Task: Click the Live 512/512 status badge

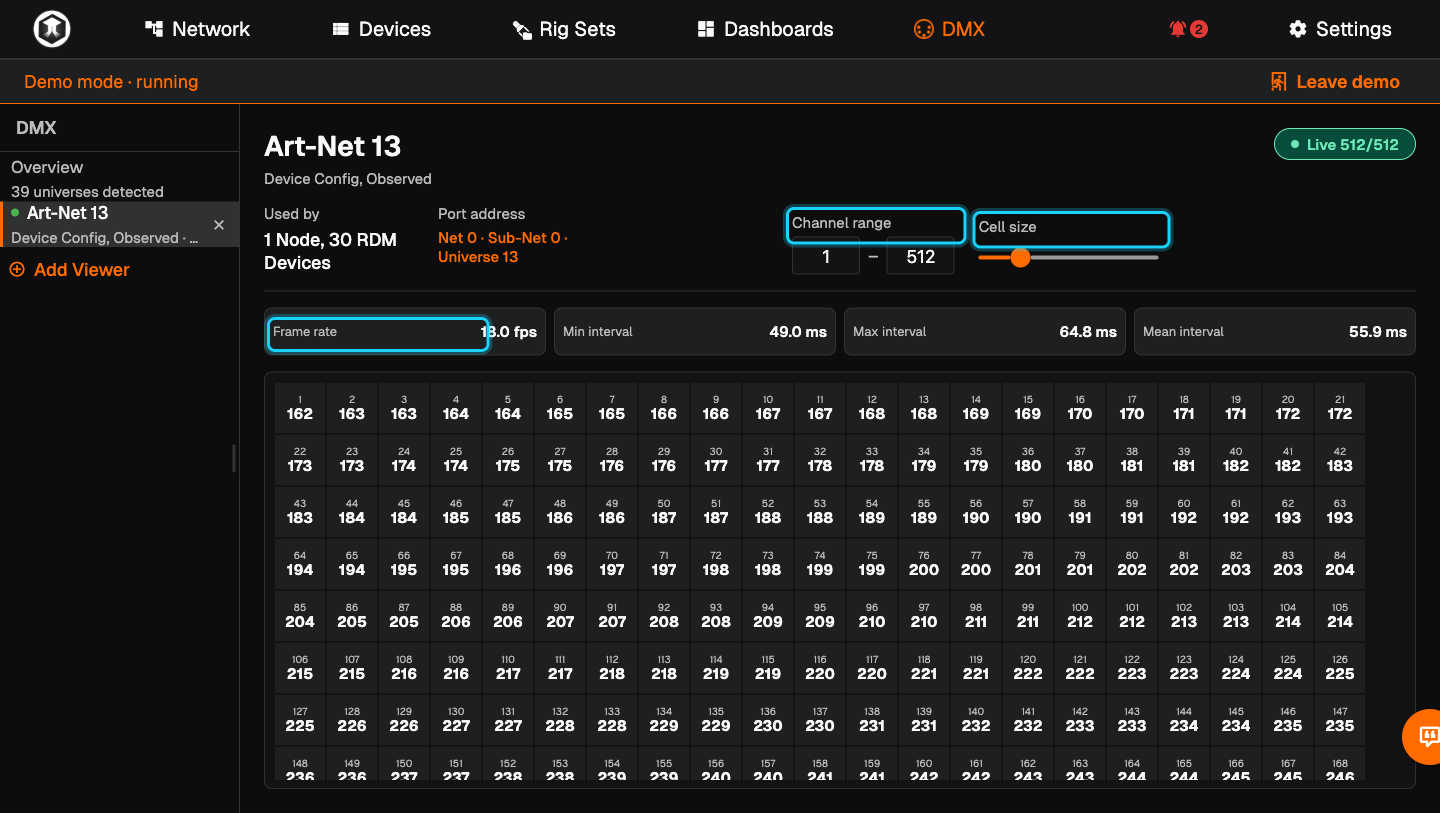Action: click(1345, 144)
